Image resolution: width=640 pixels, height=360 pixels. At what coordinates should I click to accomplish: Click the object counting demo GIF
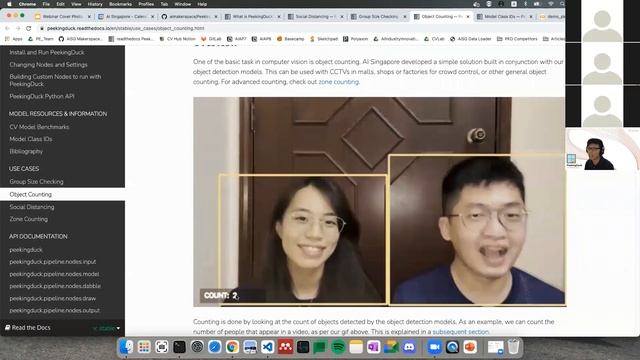pos(380,202)
